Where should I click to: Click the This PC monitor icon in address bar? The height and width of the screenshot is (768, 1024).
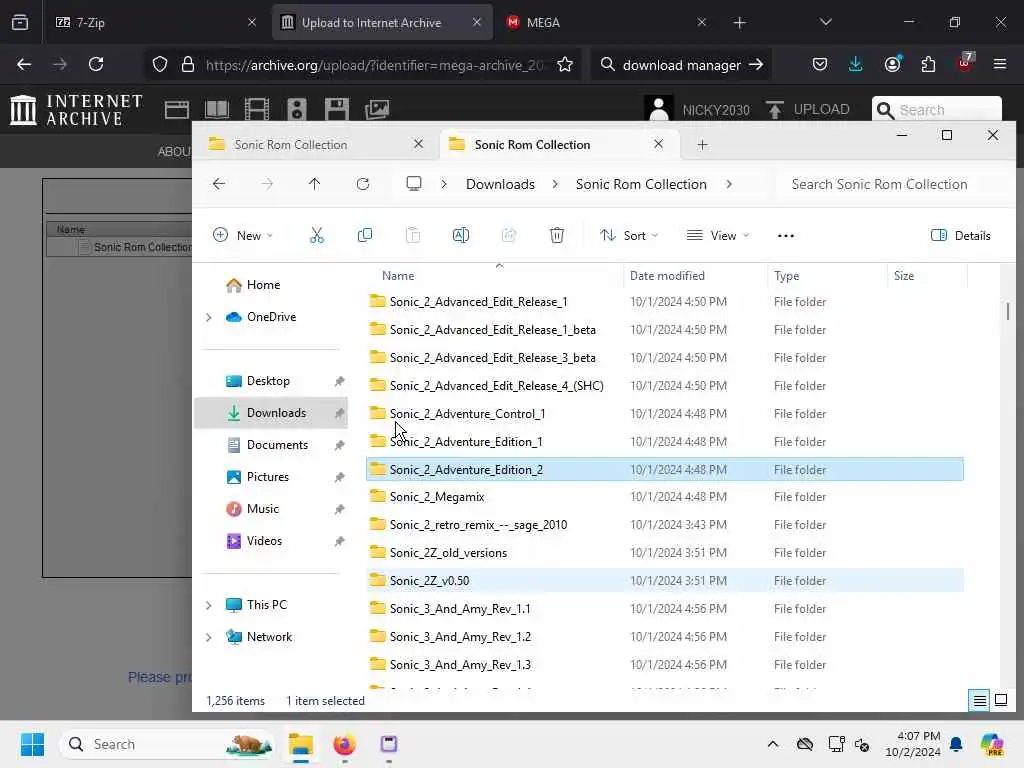point(413,184)
